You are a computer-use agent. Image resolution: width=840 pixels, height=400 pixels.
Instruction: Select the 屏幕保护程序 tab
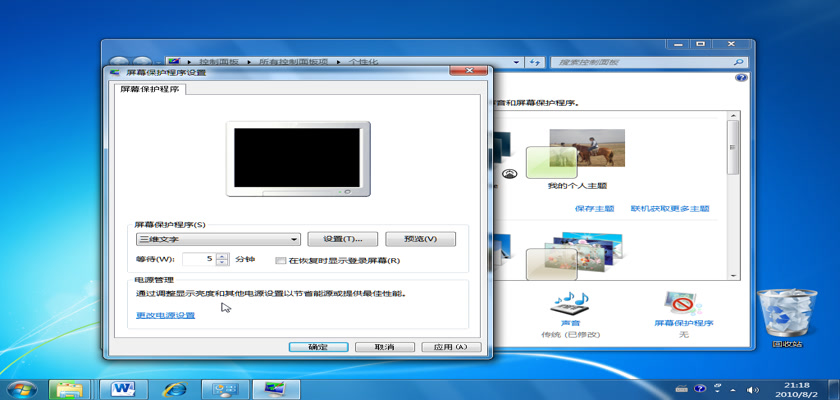(x=150, y=89)
